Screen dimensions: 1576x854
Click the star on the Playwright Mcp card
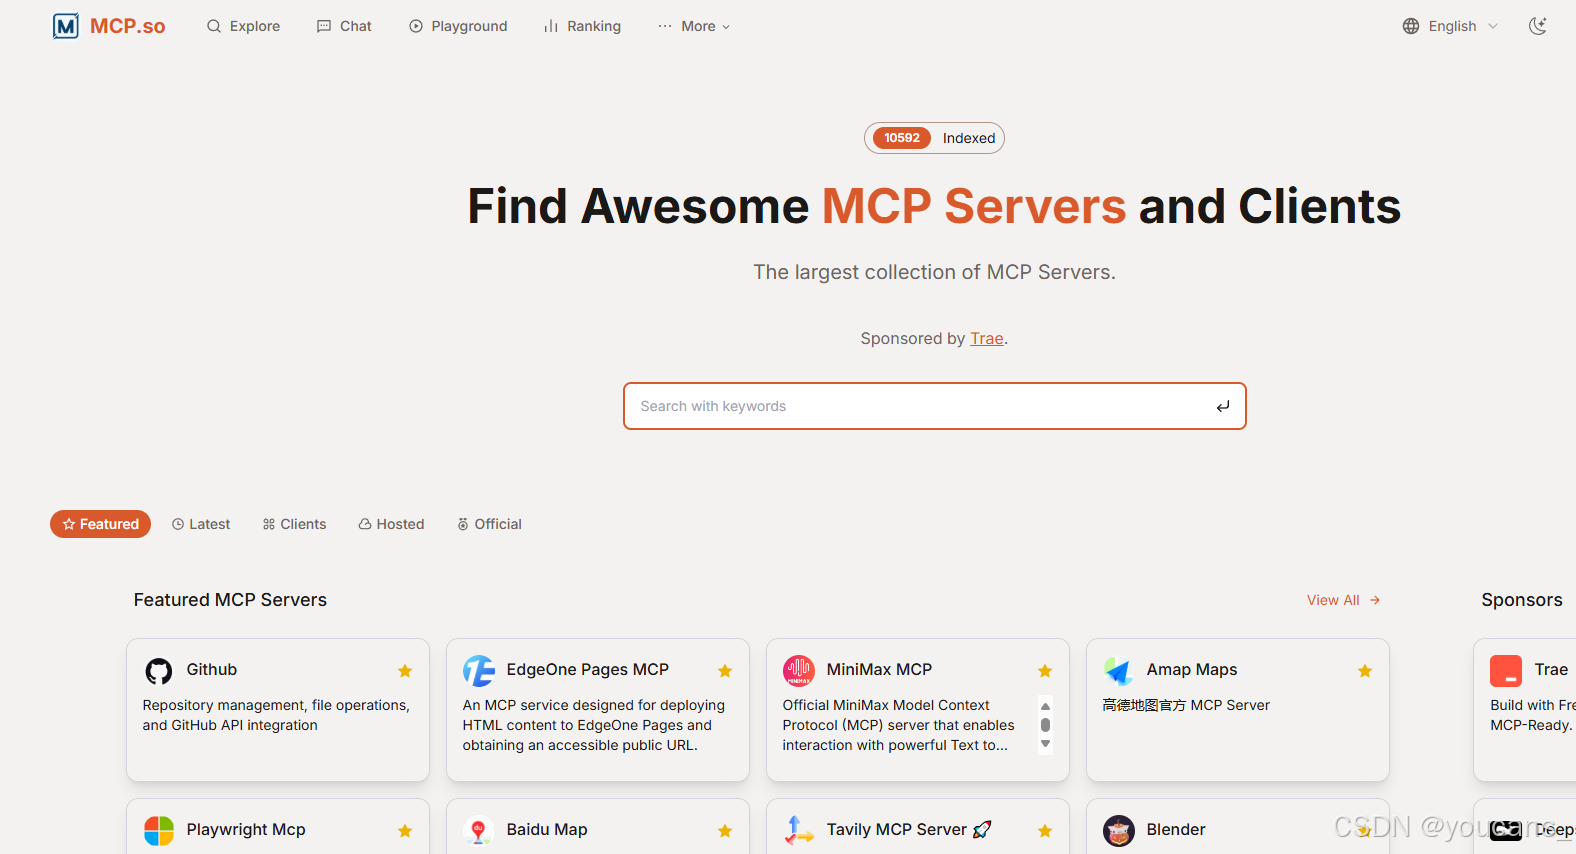[x=405, y=831]
